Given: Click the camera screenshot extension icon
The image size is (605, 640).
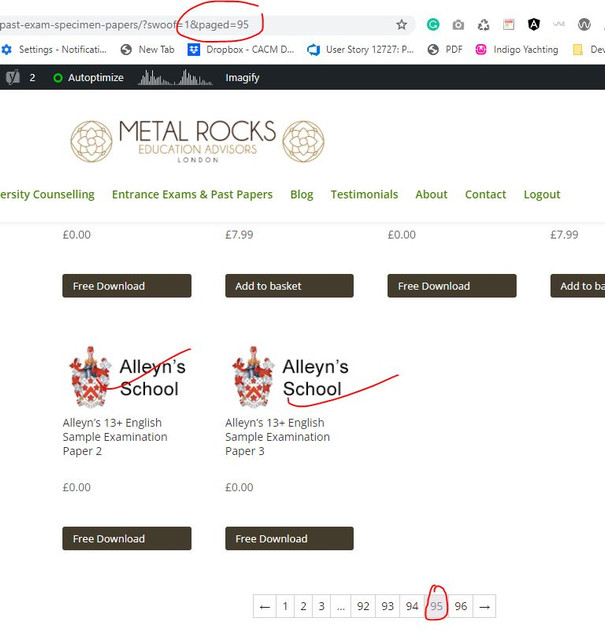Looking at the screenshot, I should click(x=458, y=25).
